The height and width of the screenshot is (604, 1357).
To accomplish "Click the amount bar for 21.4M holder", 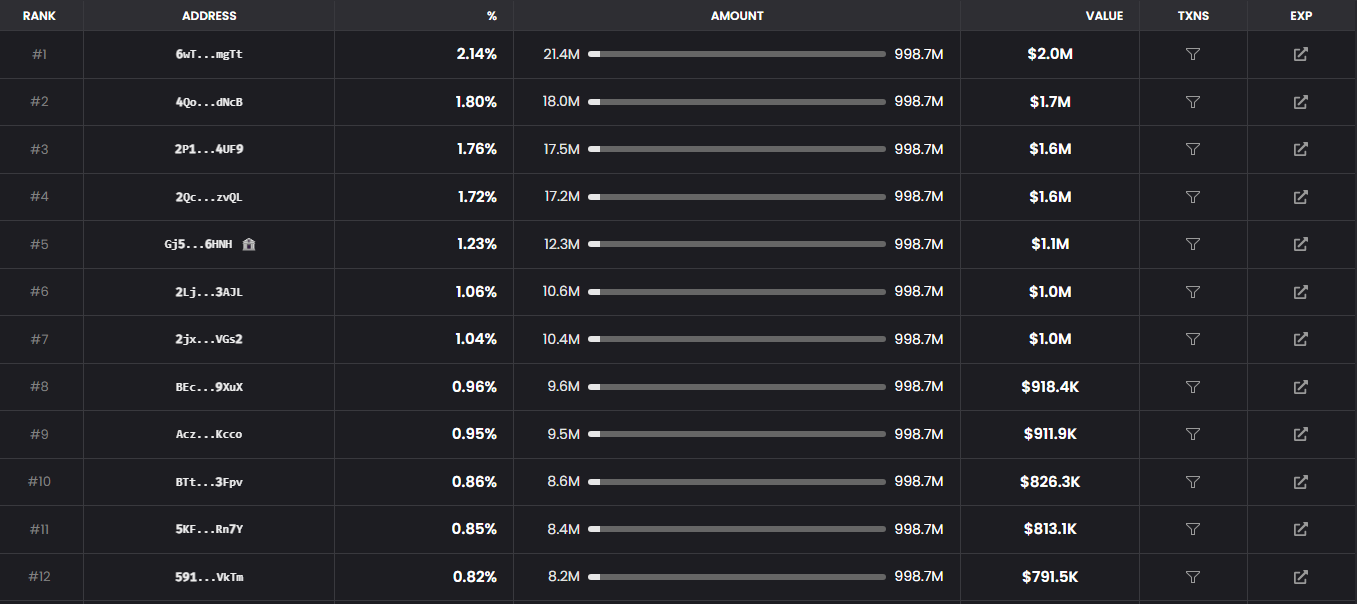I will point(737,54).
